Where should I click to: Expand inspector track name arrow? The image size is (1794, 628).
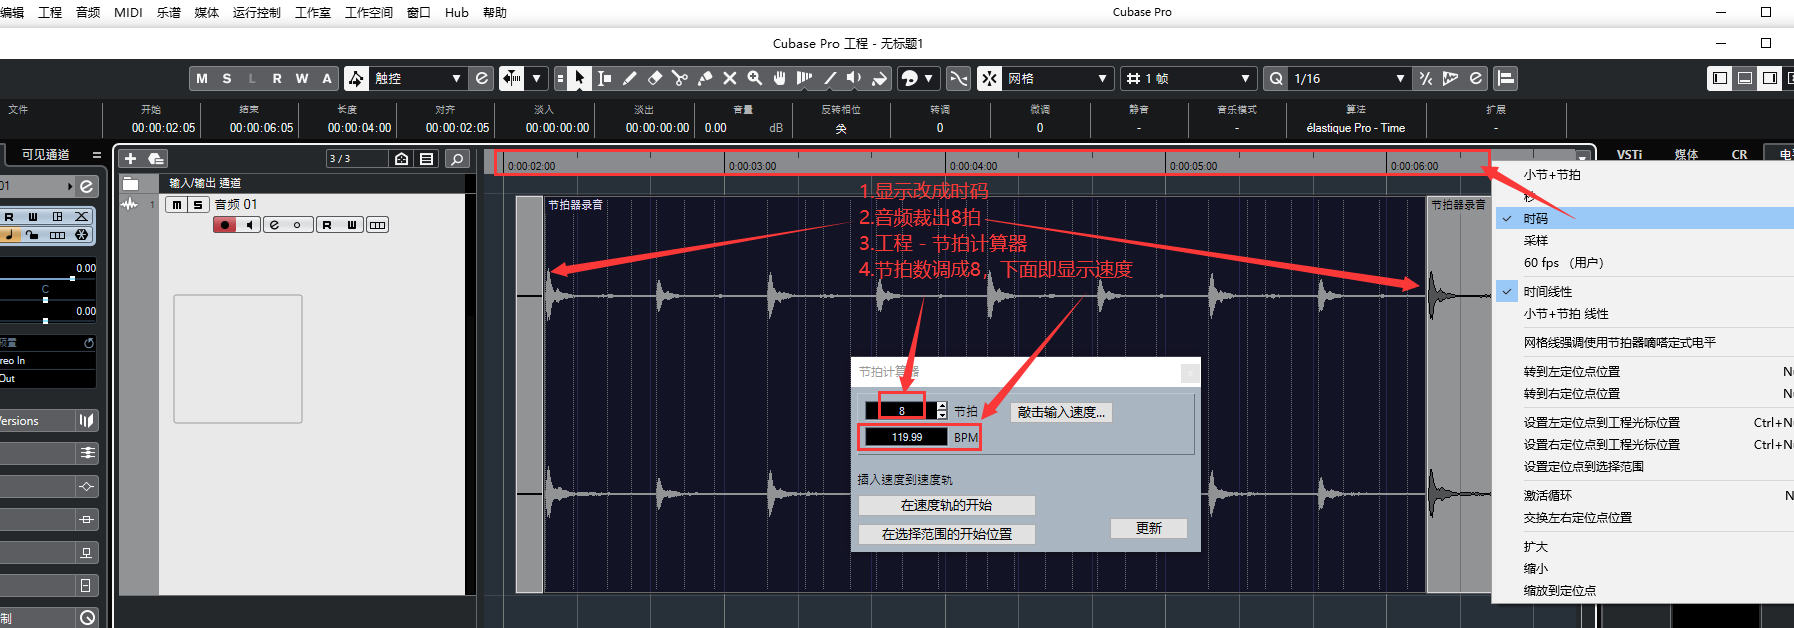pos(70,186)
